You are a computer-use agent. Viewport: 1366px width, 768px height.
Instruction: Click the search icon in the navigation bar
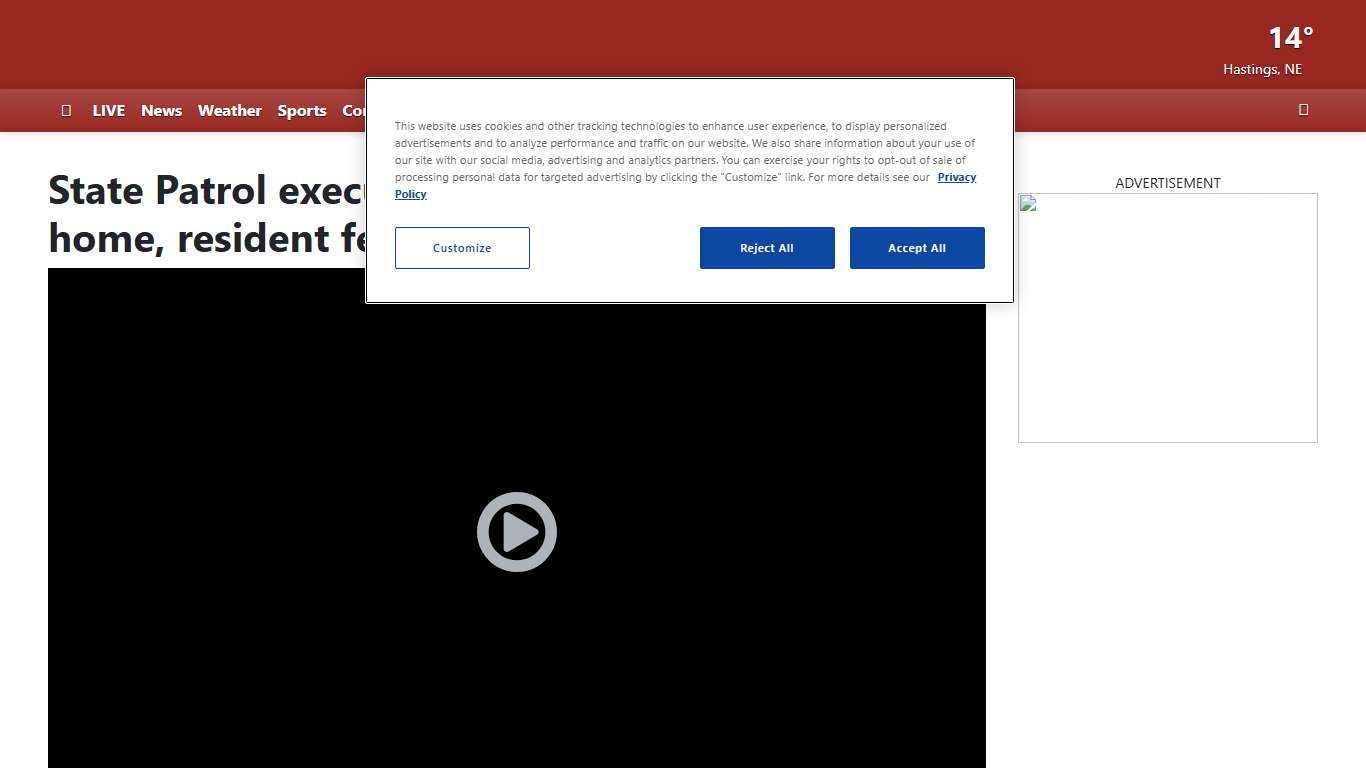coord(1303,110)
